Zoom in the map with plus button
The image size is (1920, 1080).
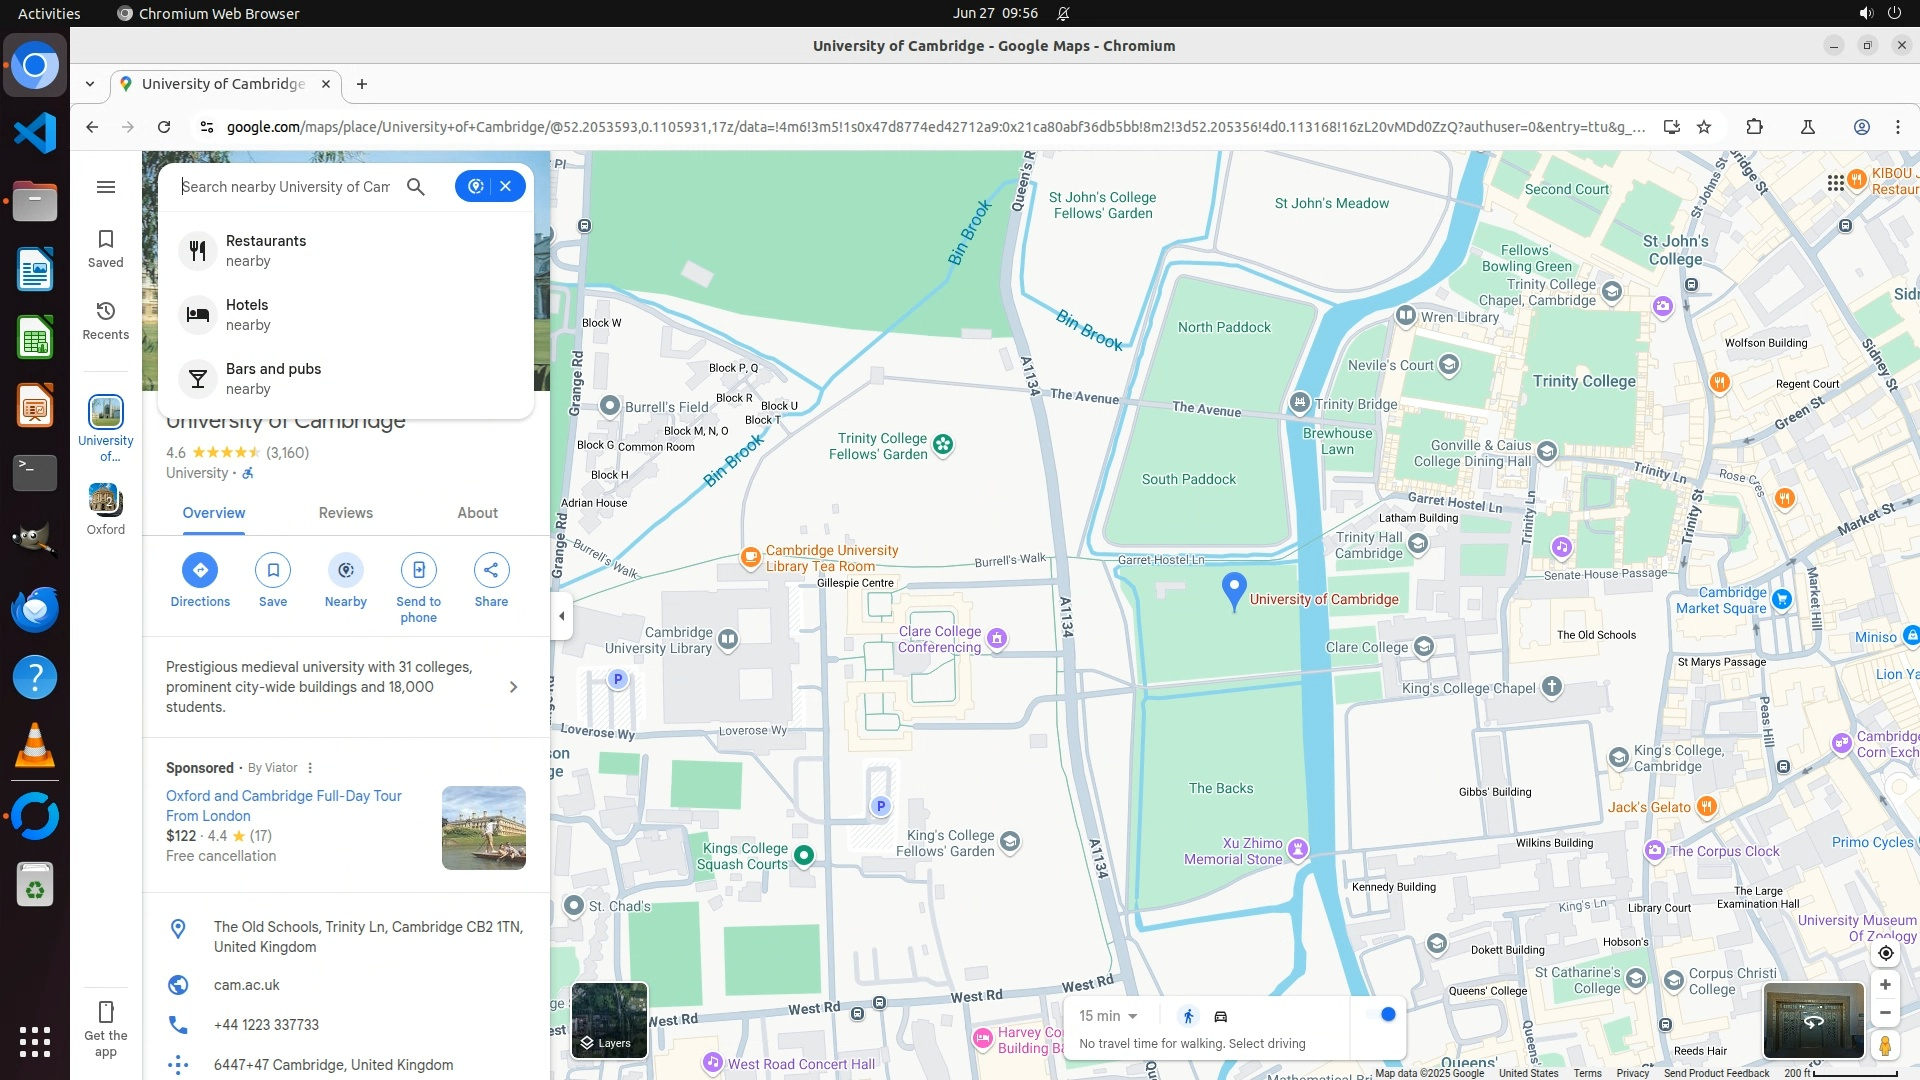1885,985
